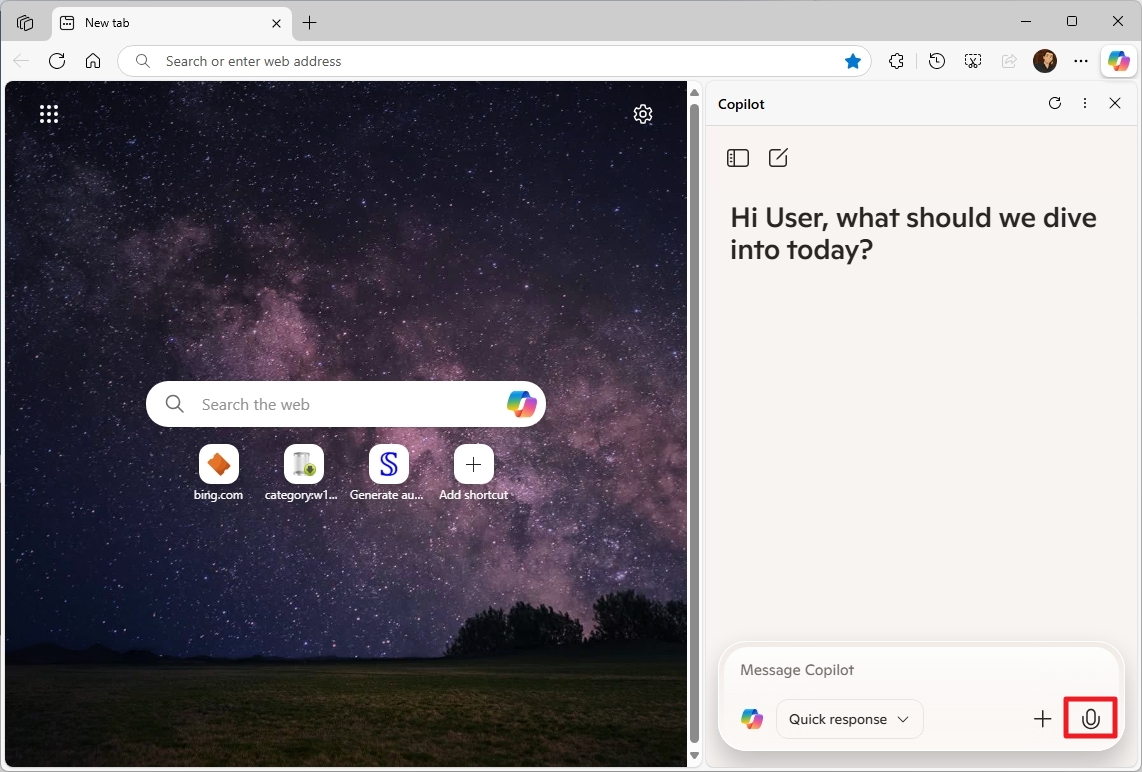1142x772 pixels.
Task: Launch the screenshot capture tool
Action: tap(972, 61)
